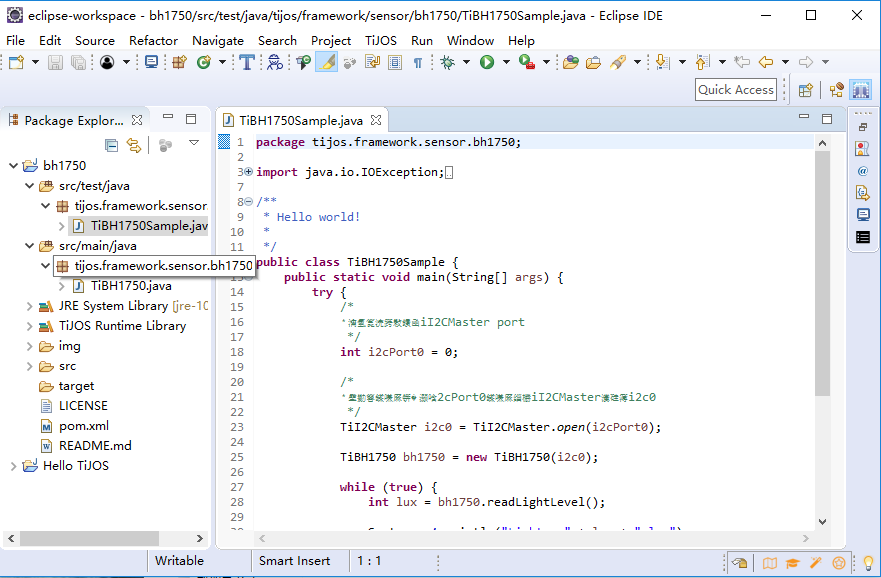Open the File menu
The image size is (881, 578).
click(x=15, y=40)
